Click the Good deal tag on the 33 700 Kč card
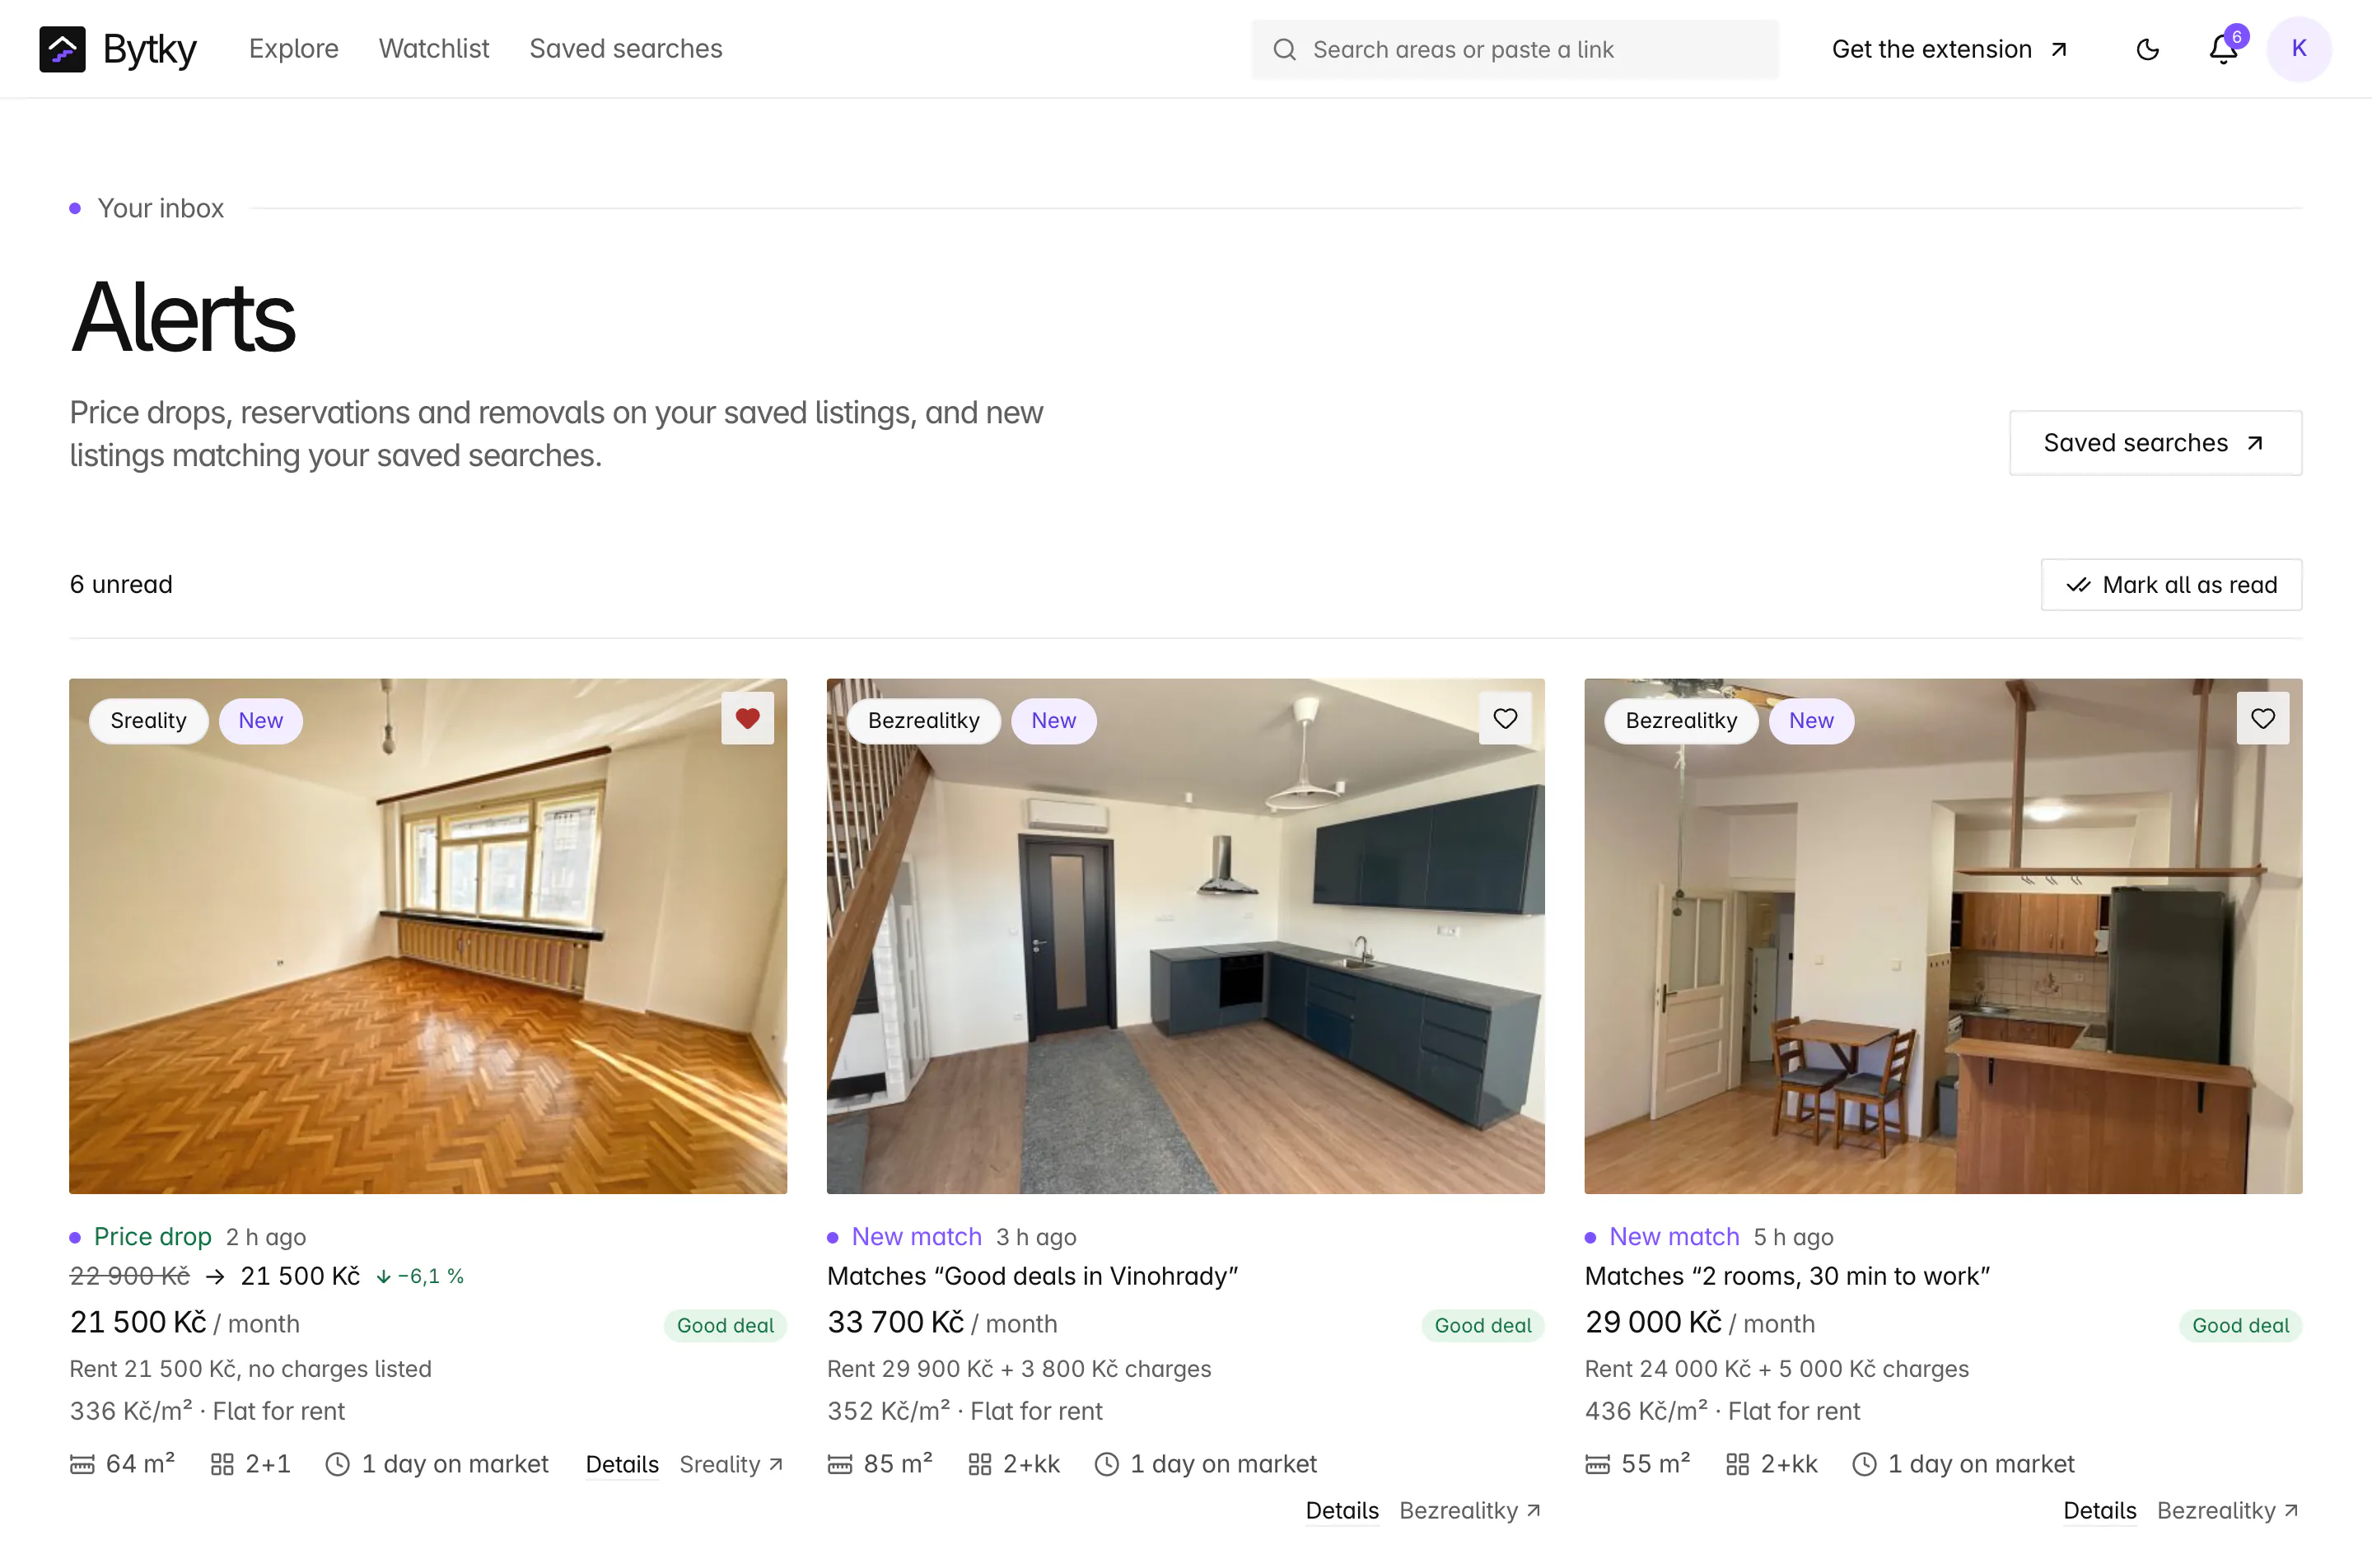2372x1568 pixels. 1483,1325
